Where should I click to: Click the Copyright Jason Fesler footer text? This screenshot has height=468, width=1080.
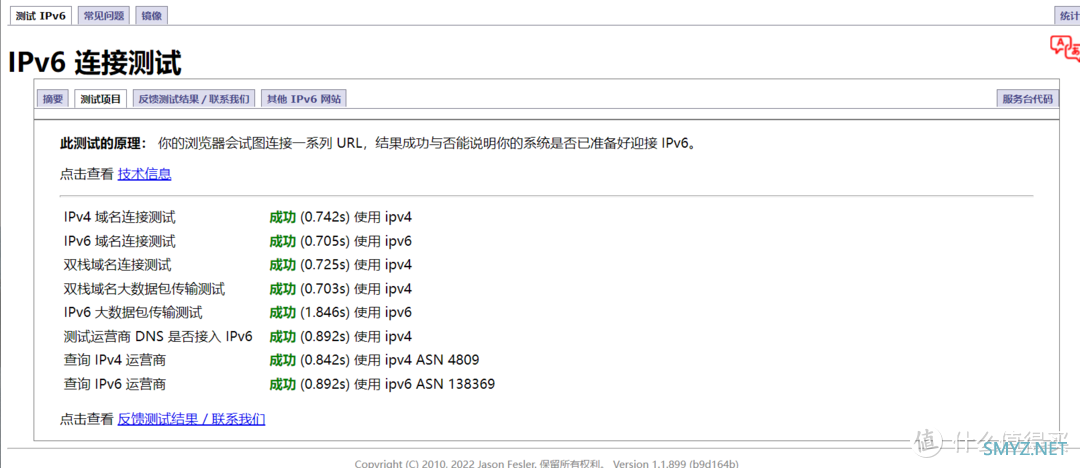548,464
